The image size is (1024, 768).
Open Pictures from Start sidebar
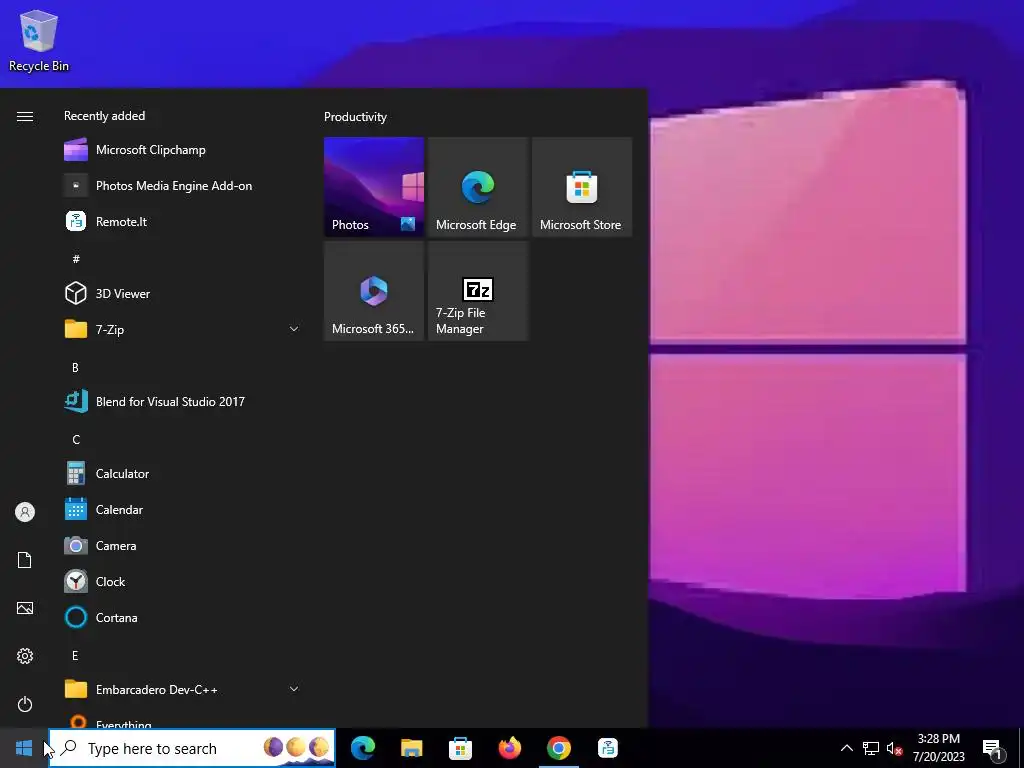click(x=25, y=608)
